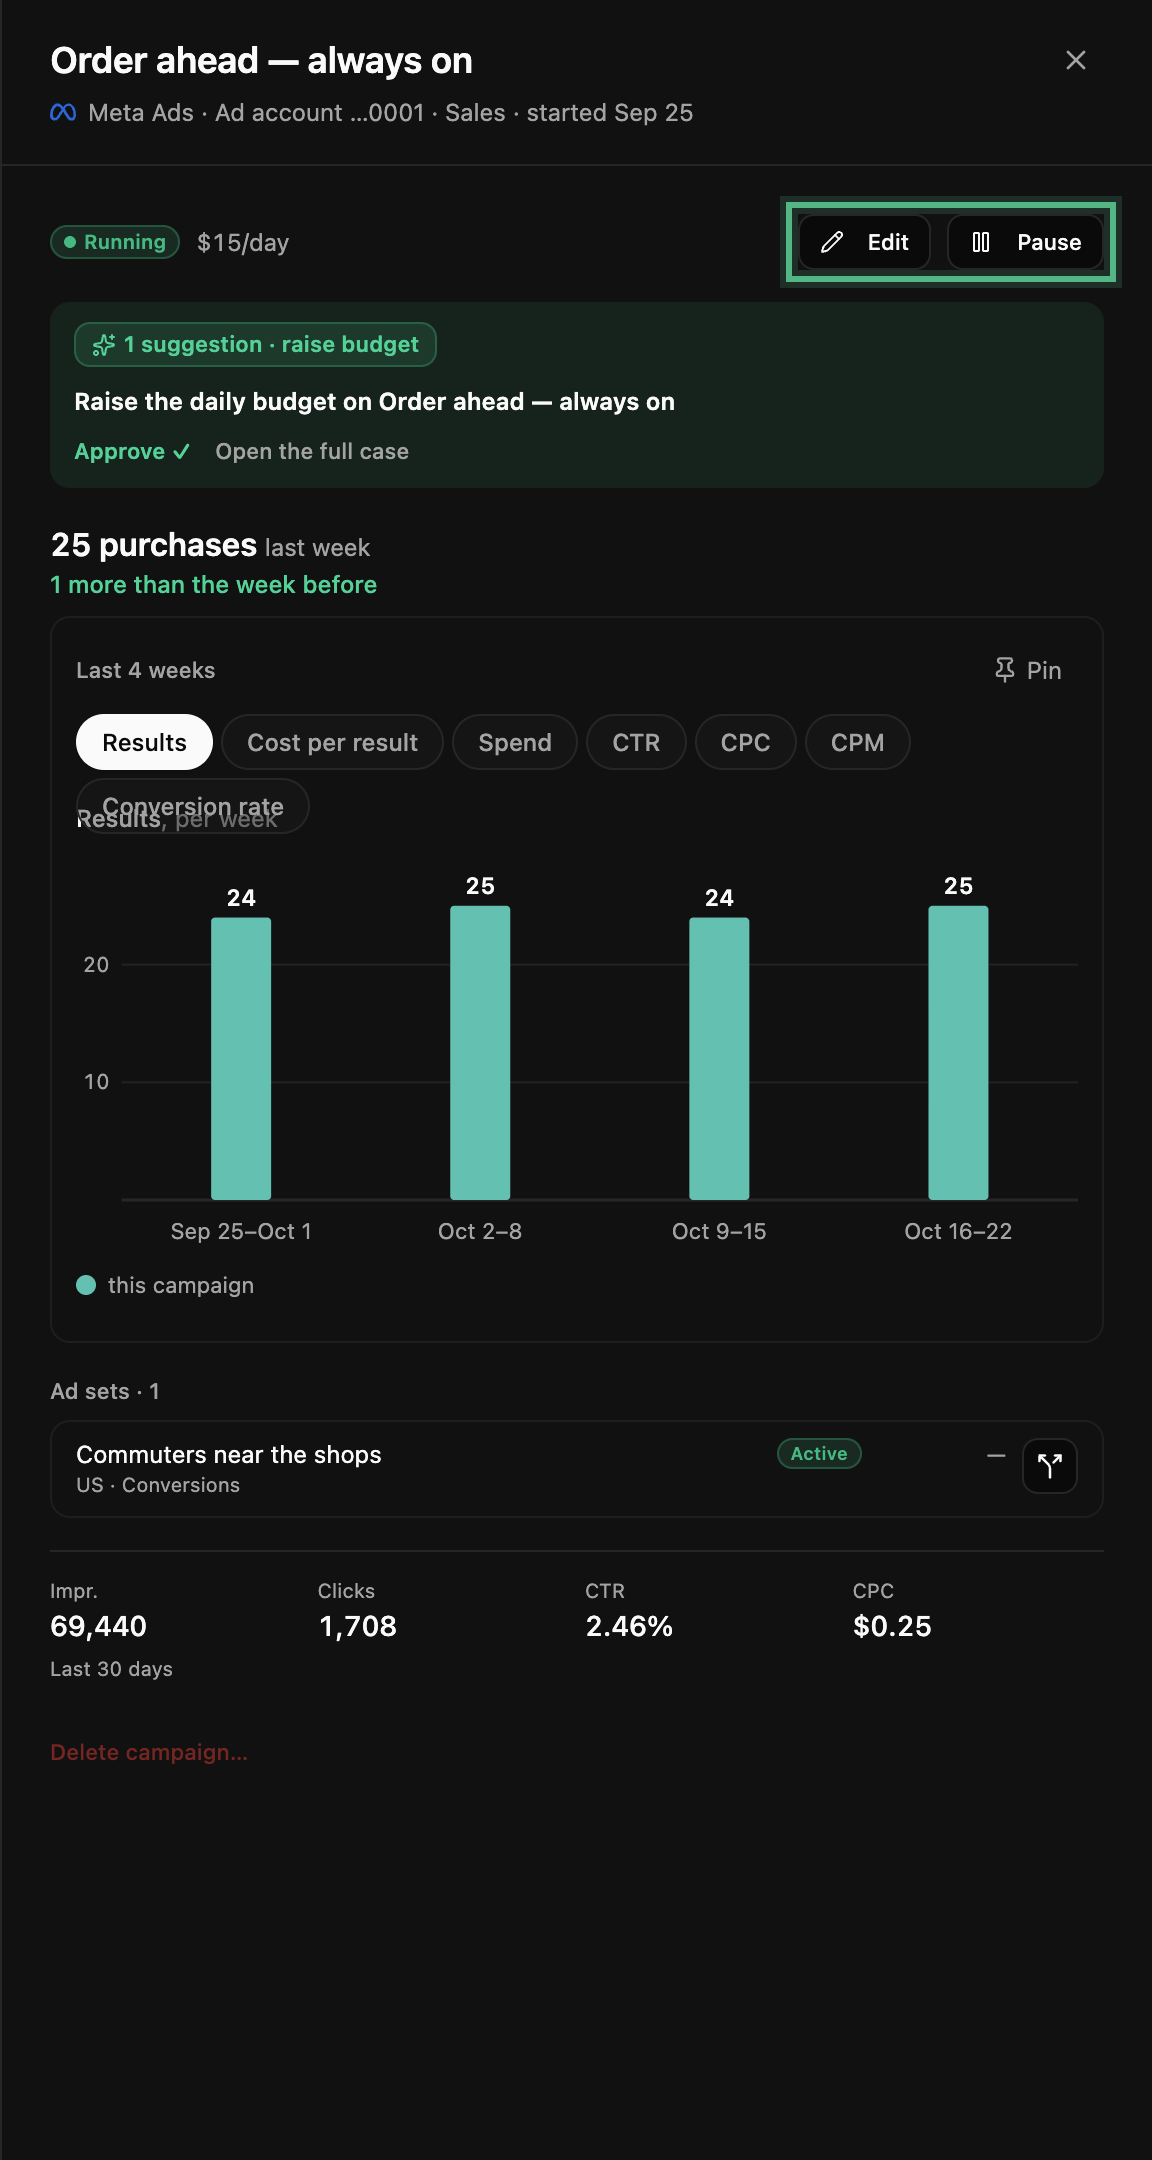
Task: Switch to Cost per result tab
Action: (x=333, y=742)
